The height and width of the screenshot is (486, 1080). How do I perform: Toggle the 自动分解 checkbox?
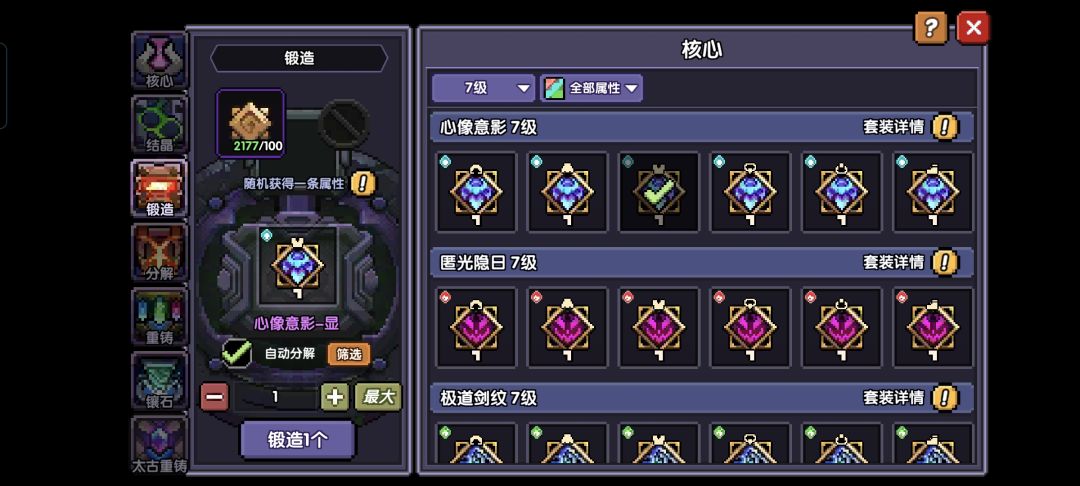click(x=237, y=354)
